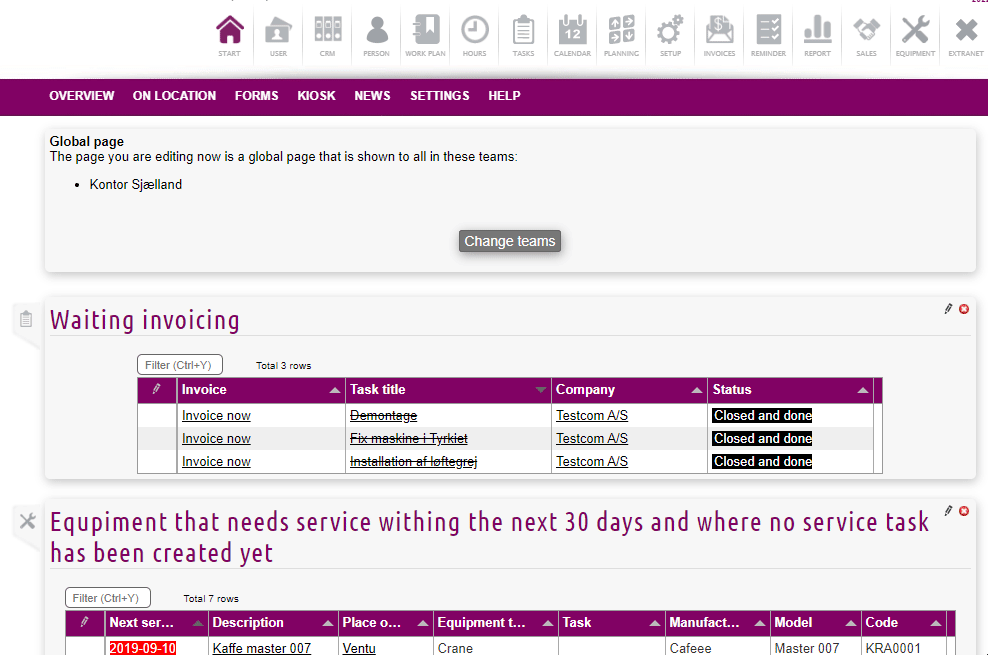Image resolution: width=988 pixels, height=655 pixels.
Task: Open the Invoices icon
Action: coord(719,35)
